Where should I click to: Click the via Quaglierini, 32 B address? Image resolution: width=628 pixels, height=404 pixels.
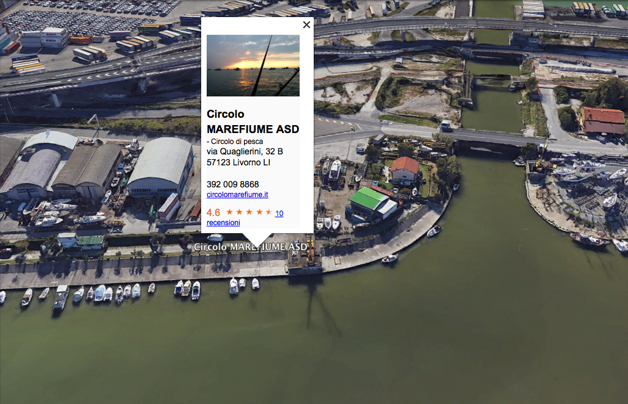[244, 151]
